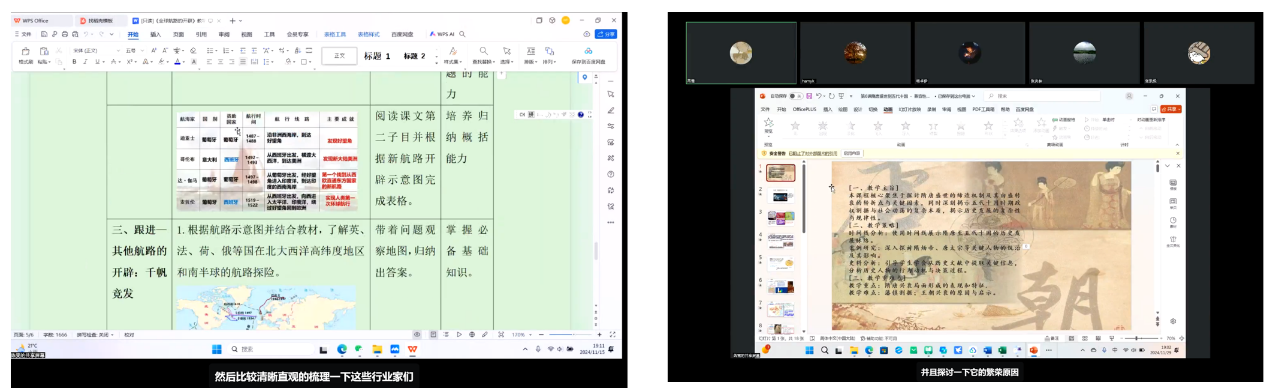The width and height of the screenshot is (1267, 388).
Task: Click the blue 分享 share button
Action: point(606,34)
